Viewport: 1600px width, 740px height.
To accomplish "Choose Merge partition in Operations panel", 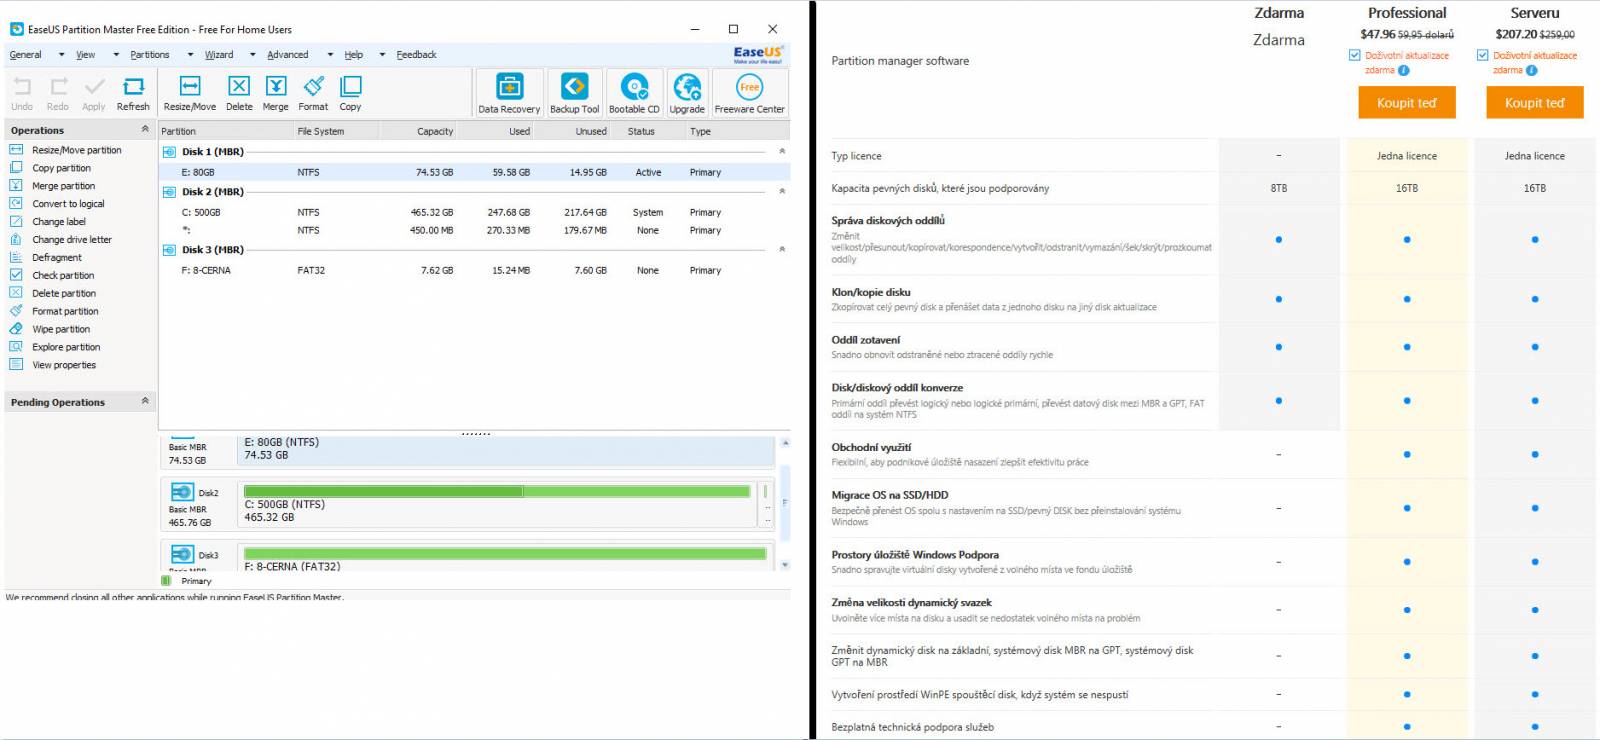I will (54, 186).
